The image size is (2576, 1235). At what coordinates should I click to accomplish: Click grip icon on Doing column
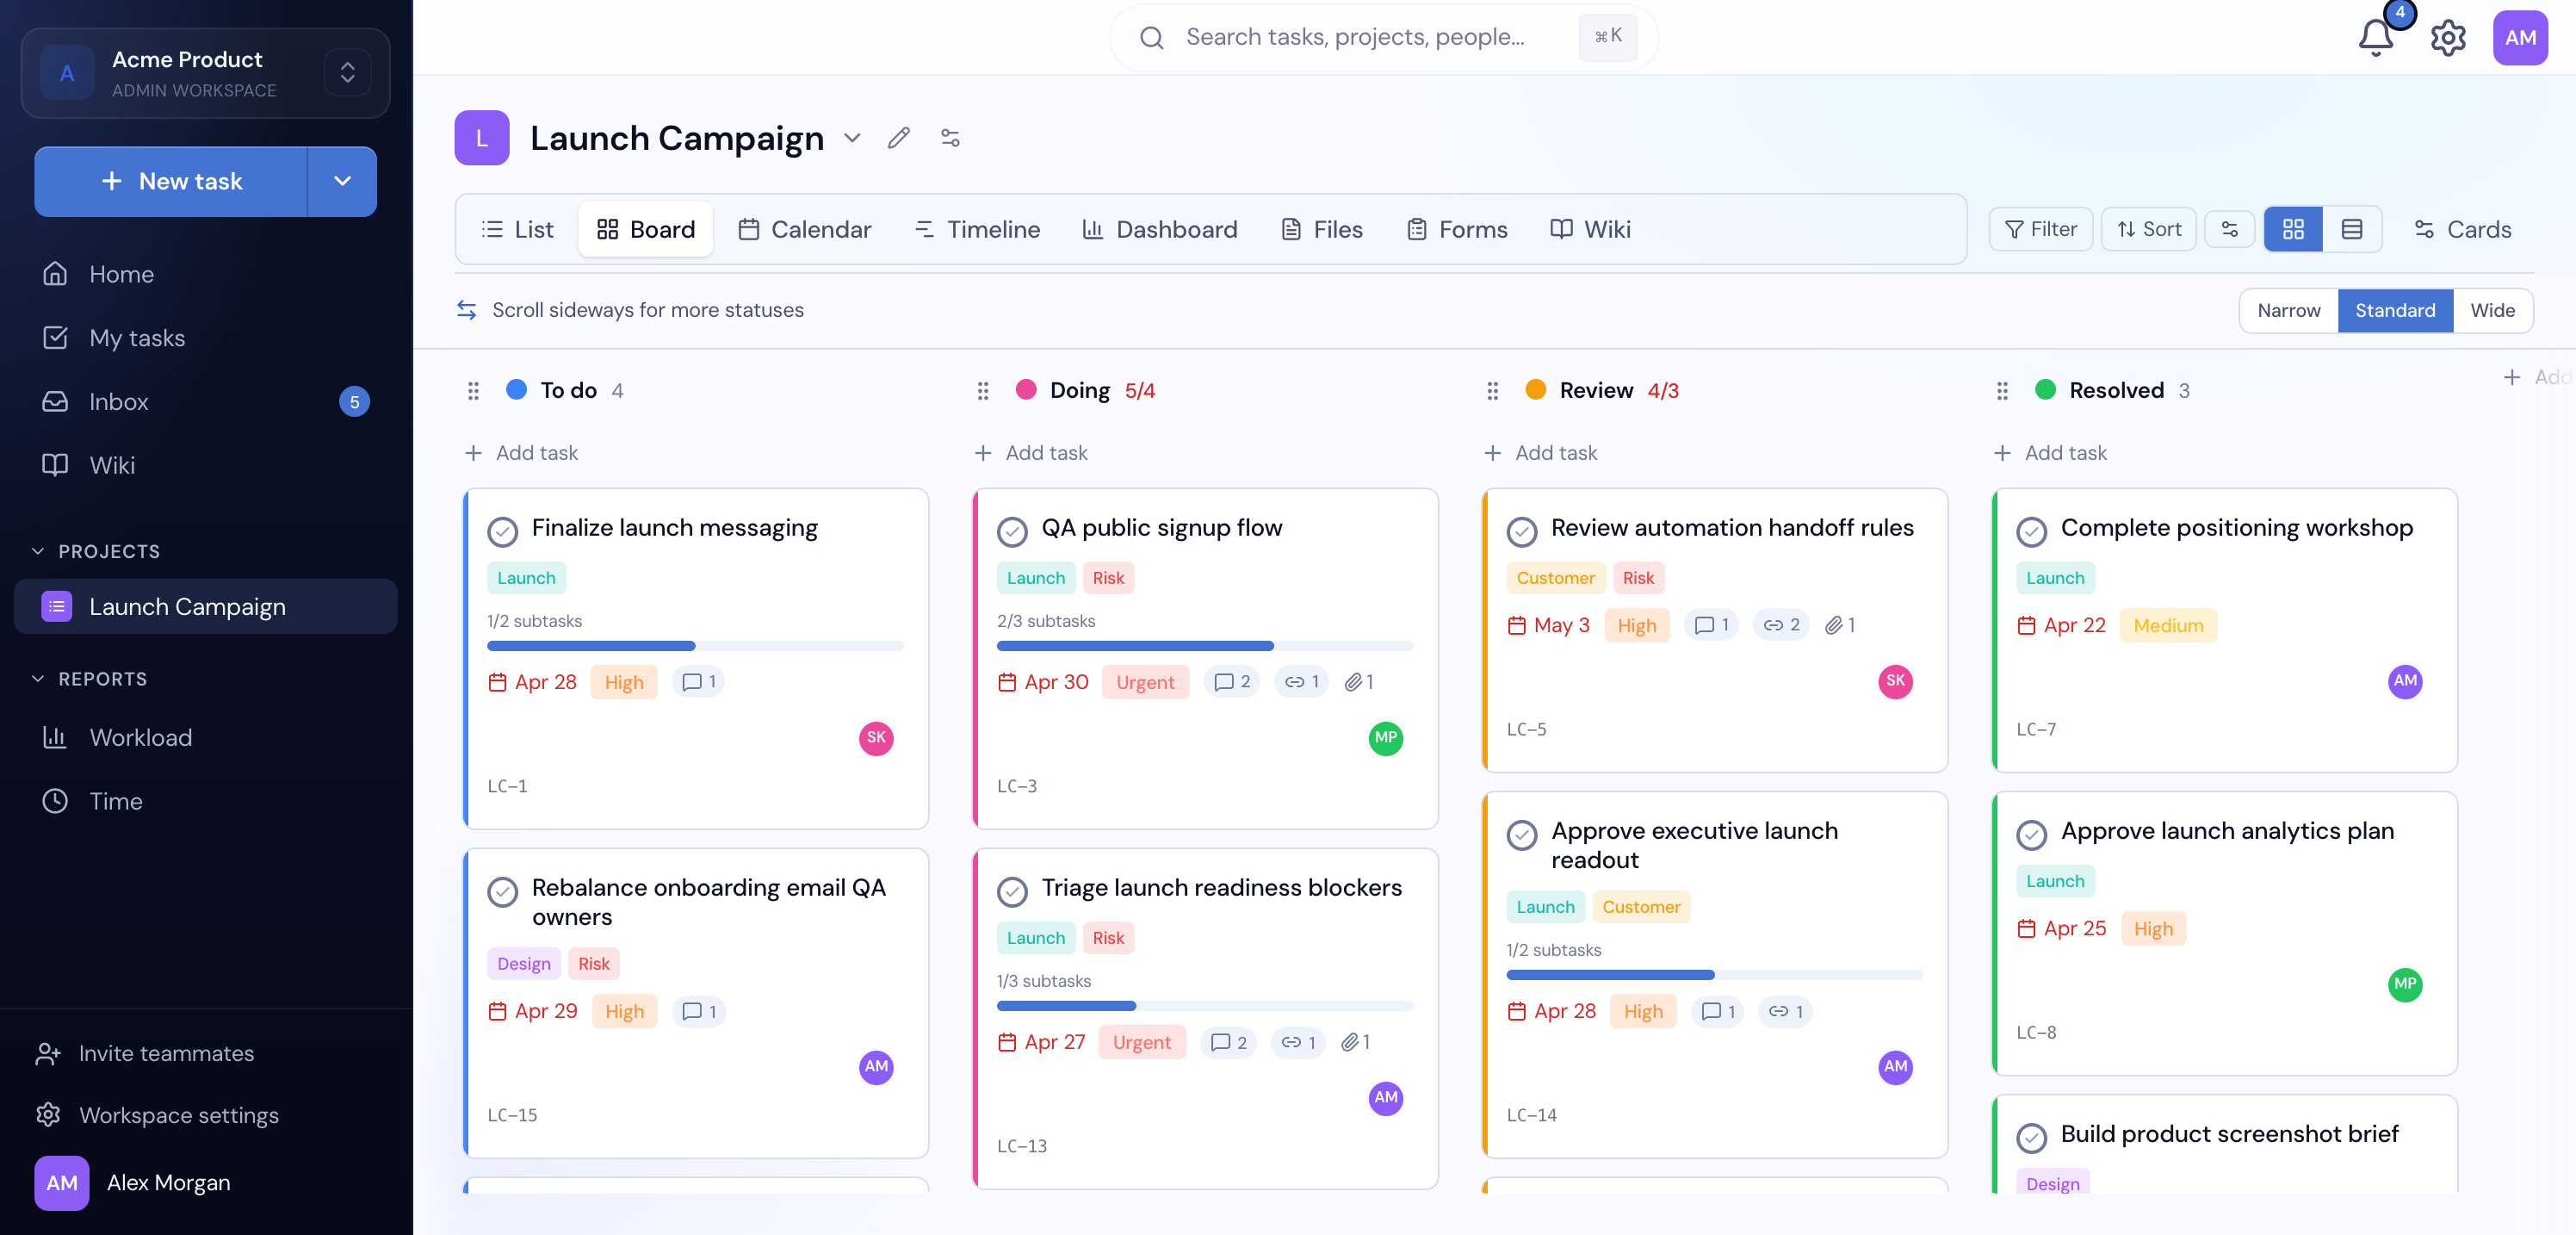pyautogui.click(x=983, y=391)
